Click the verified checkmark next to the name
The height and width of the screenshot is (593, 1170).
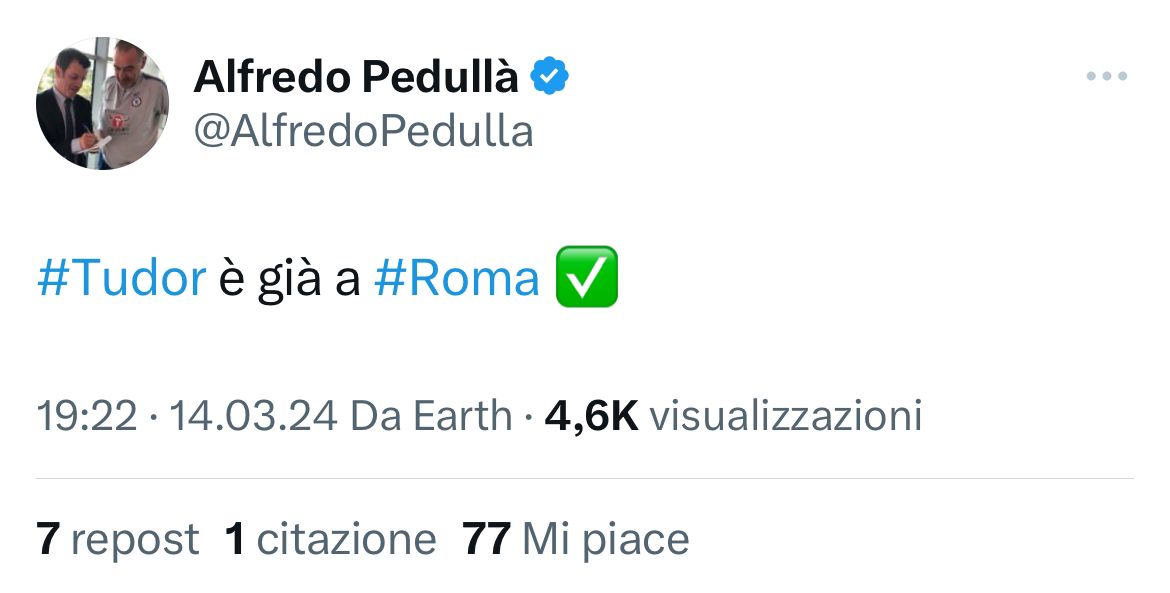tap(551, 73)
